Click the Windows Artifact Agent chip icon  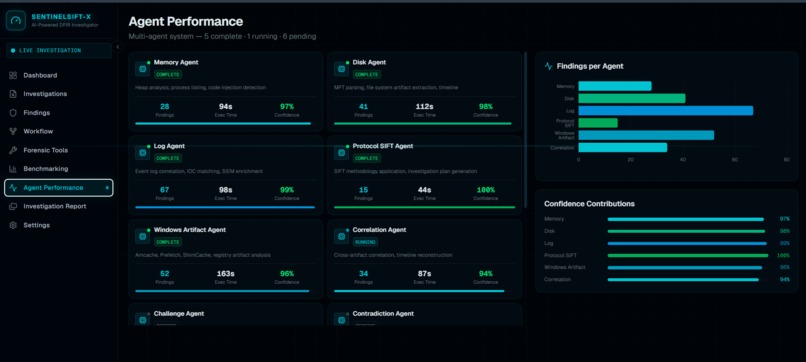142,237
